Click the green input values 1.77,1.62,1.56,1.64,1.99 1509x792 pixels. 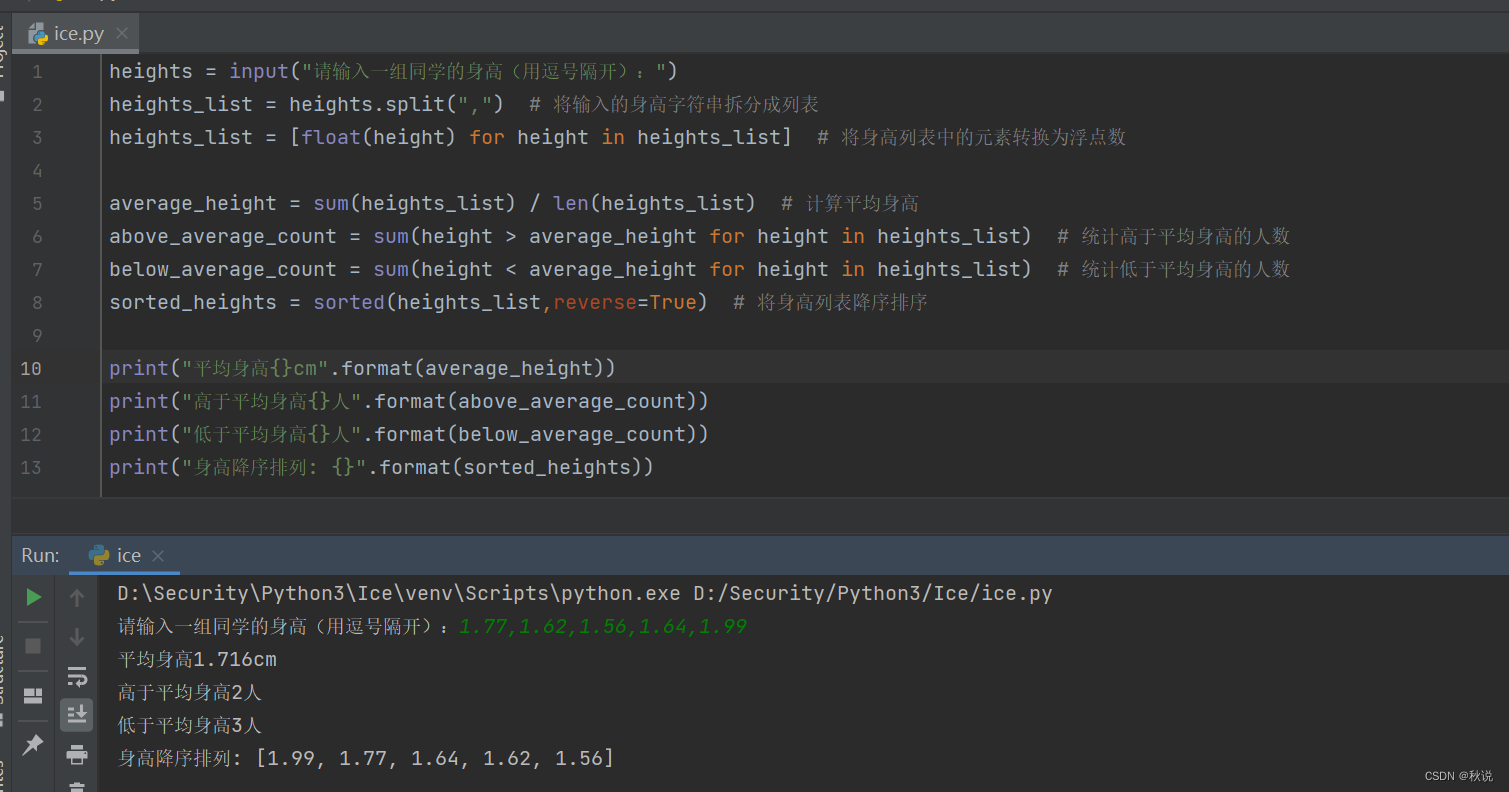click(x=603, y=627)
